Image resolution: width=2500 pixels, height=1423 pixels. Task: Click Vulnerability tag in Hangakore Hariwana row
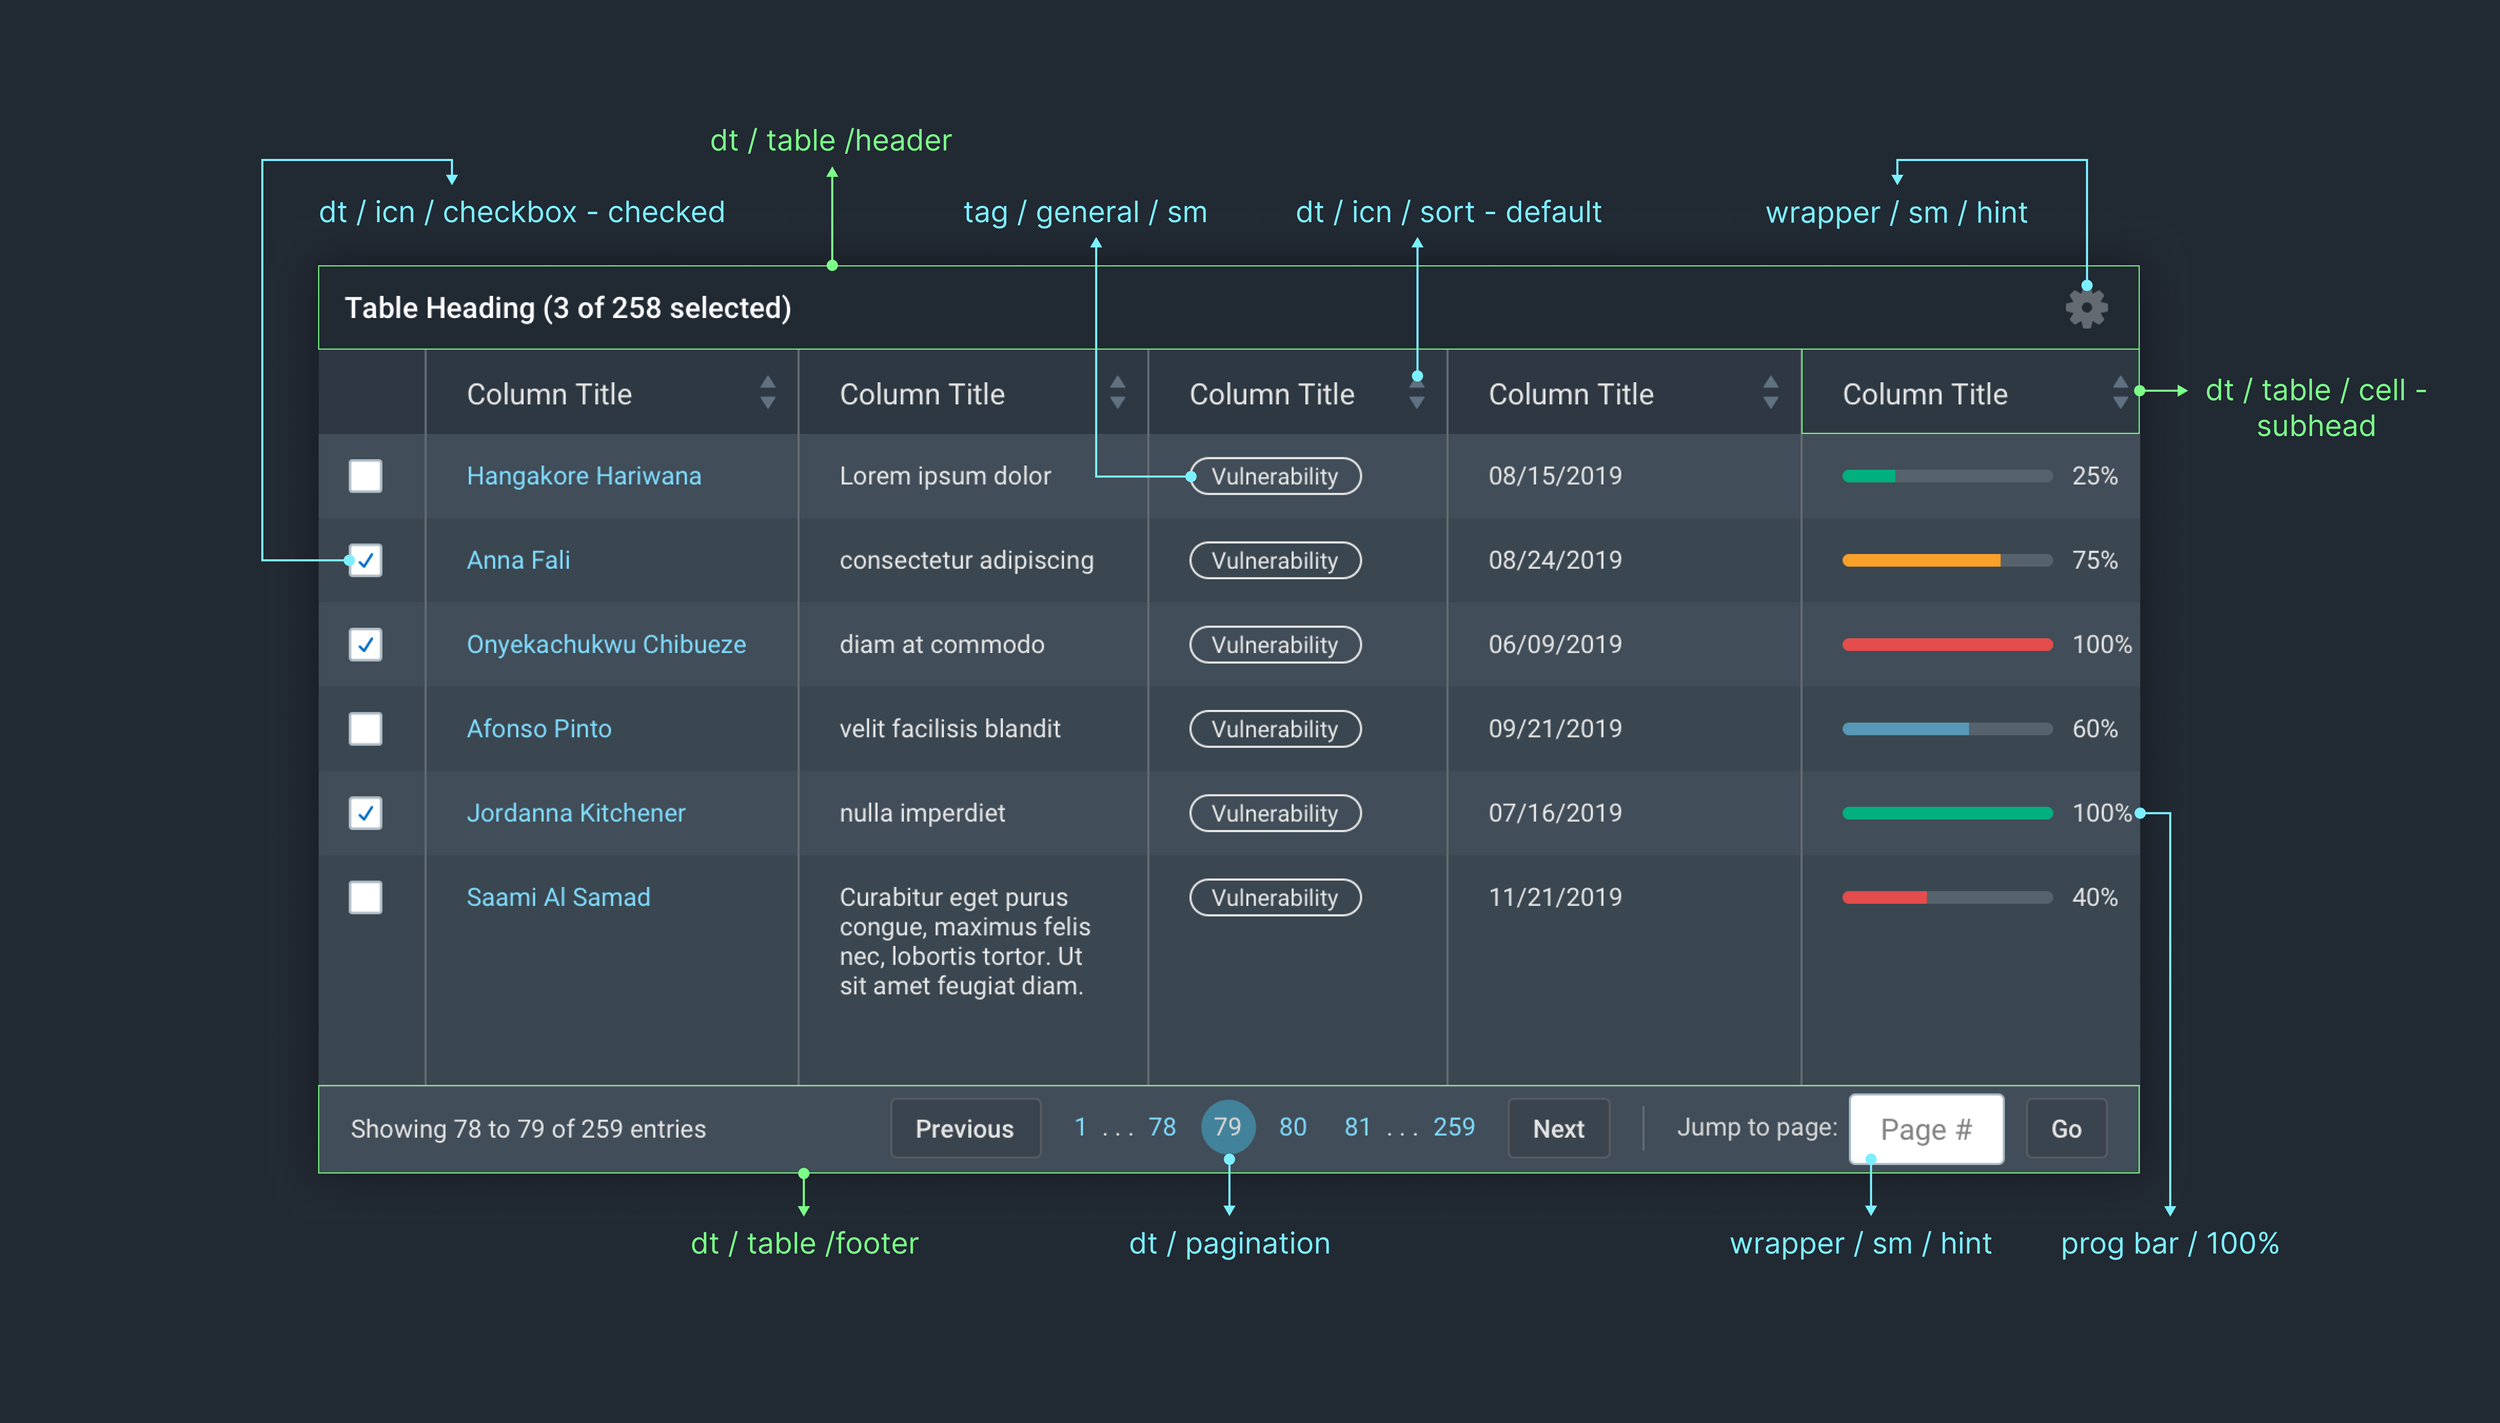(1274, 476)
